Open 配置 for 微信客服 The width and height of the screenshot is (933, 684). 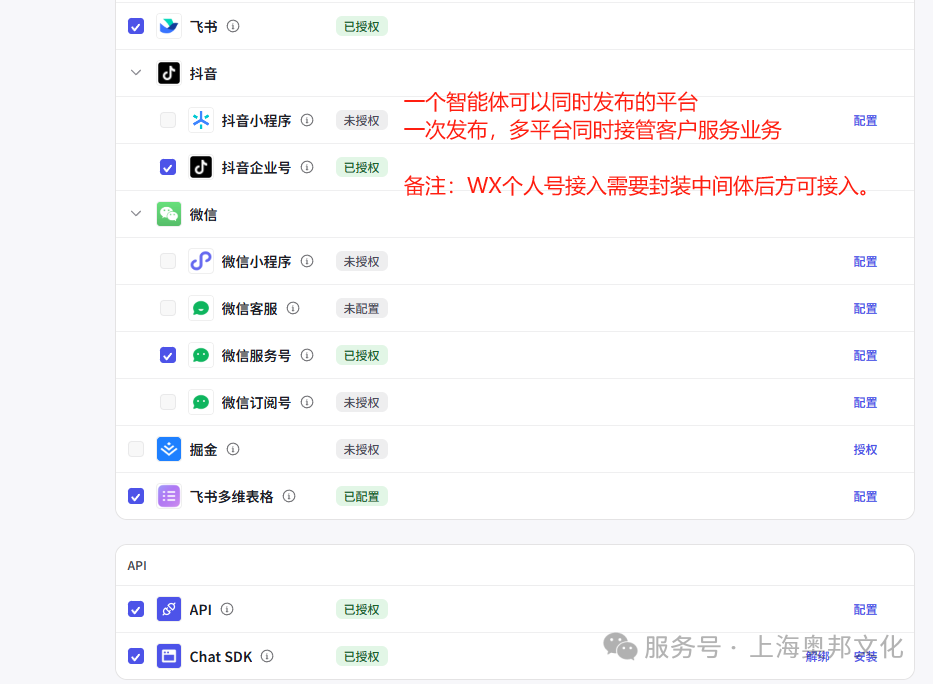[864, 308]
